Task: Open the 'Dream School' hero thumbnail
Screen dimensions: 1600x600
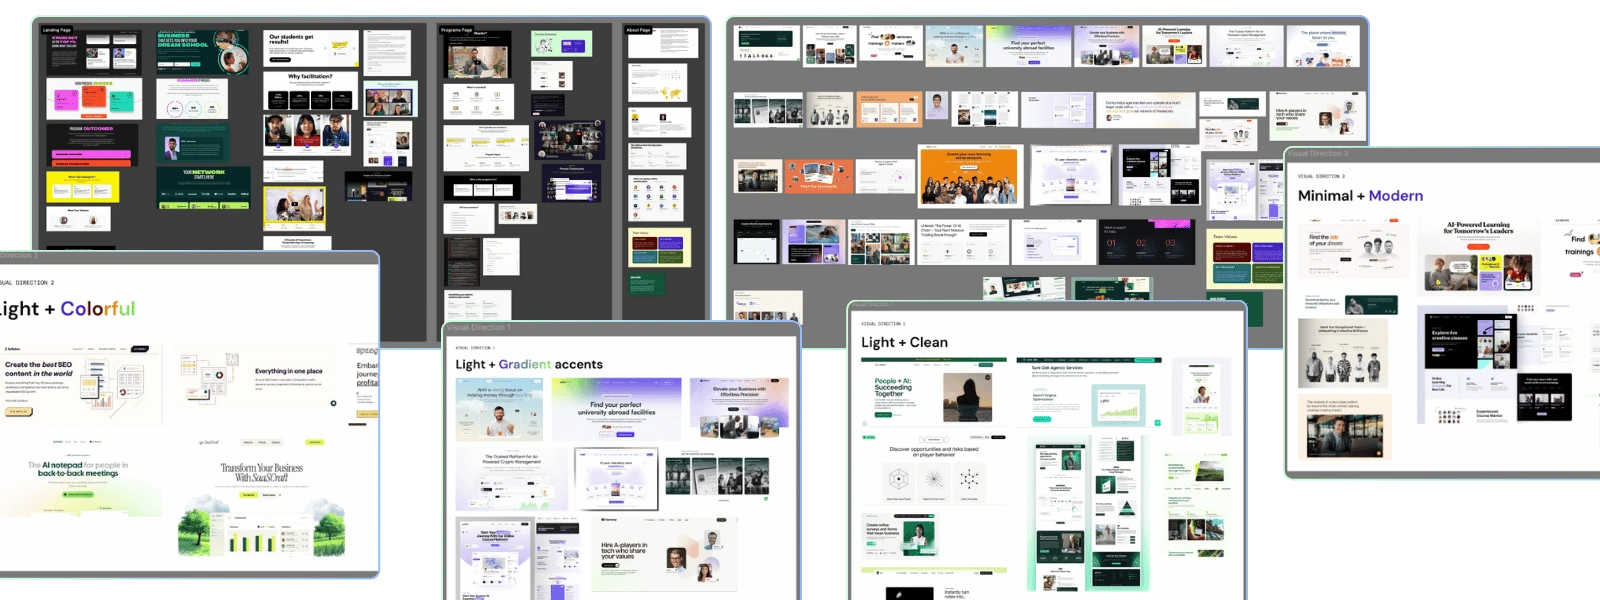Action: 203,52
